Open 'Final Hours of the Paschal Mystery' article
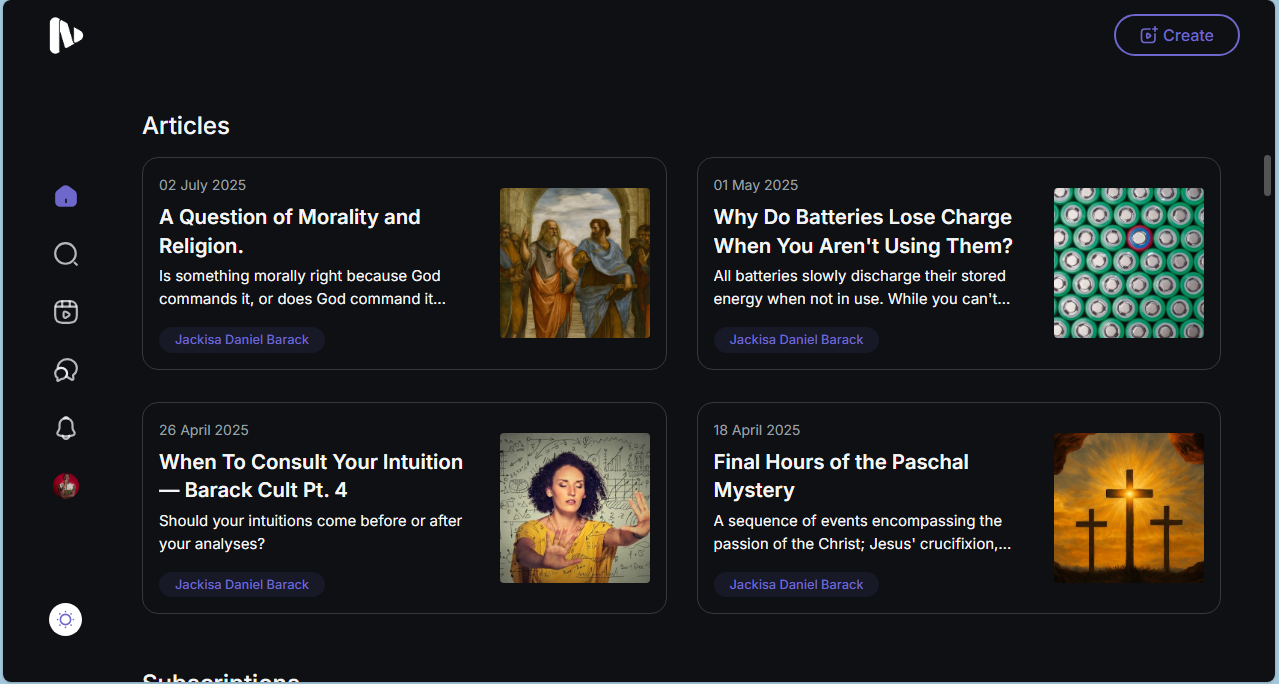 (840, 476)
